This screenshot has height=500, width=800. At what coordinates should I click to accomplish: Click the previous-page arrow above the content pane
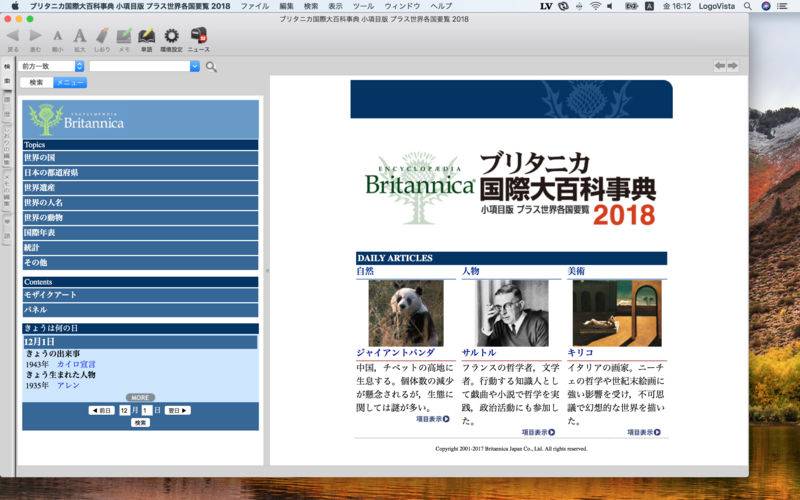point(720,66)
